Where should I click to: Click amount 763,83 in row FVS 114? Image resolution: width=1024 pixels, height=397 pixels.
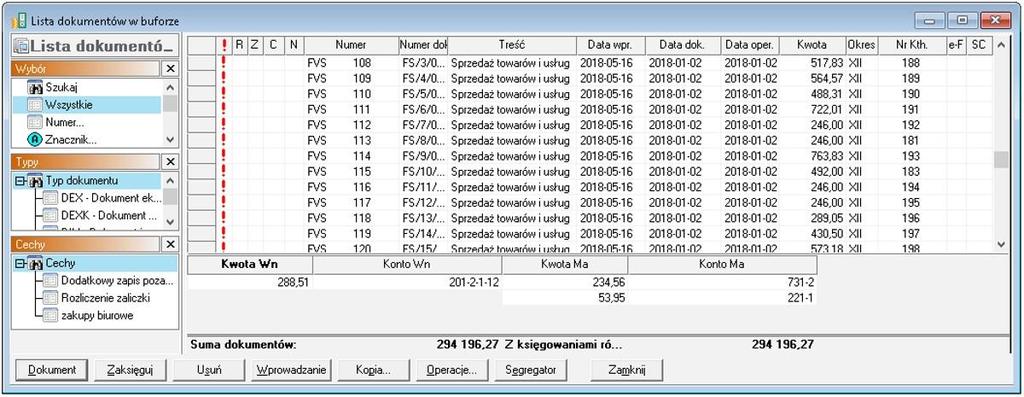pos(827,156)
